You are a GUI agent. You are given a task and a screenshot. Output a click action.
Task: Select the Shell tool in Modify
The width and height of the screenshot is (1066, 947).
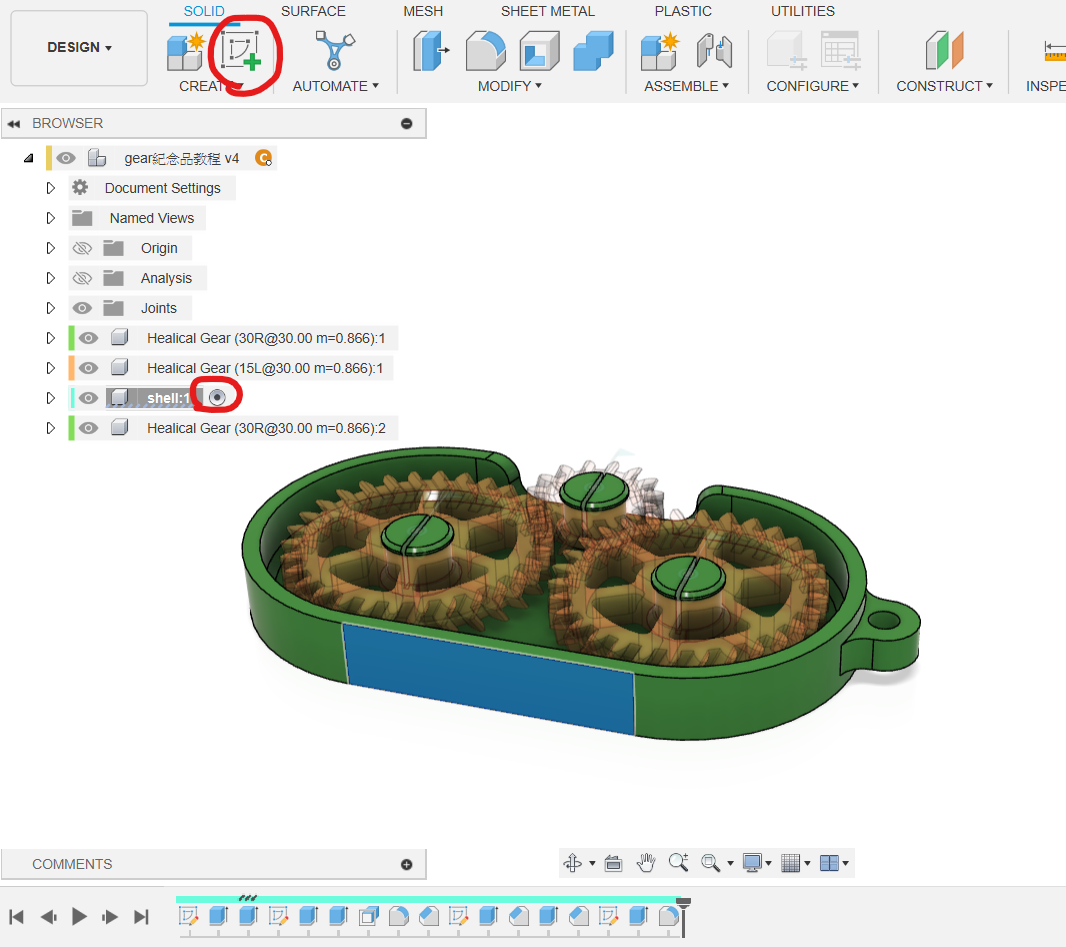[539, 50]
